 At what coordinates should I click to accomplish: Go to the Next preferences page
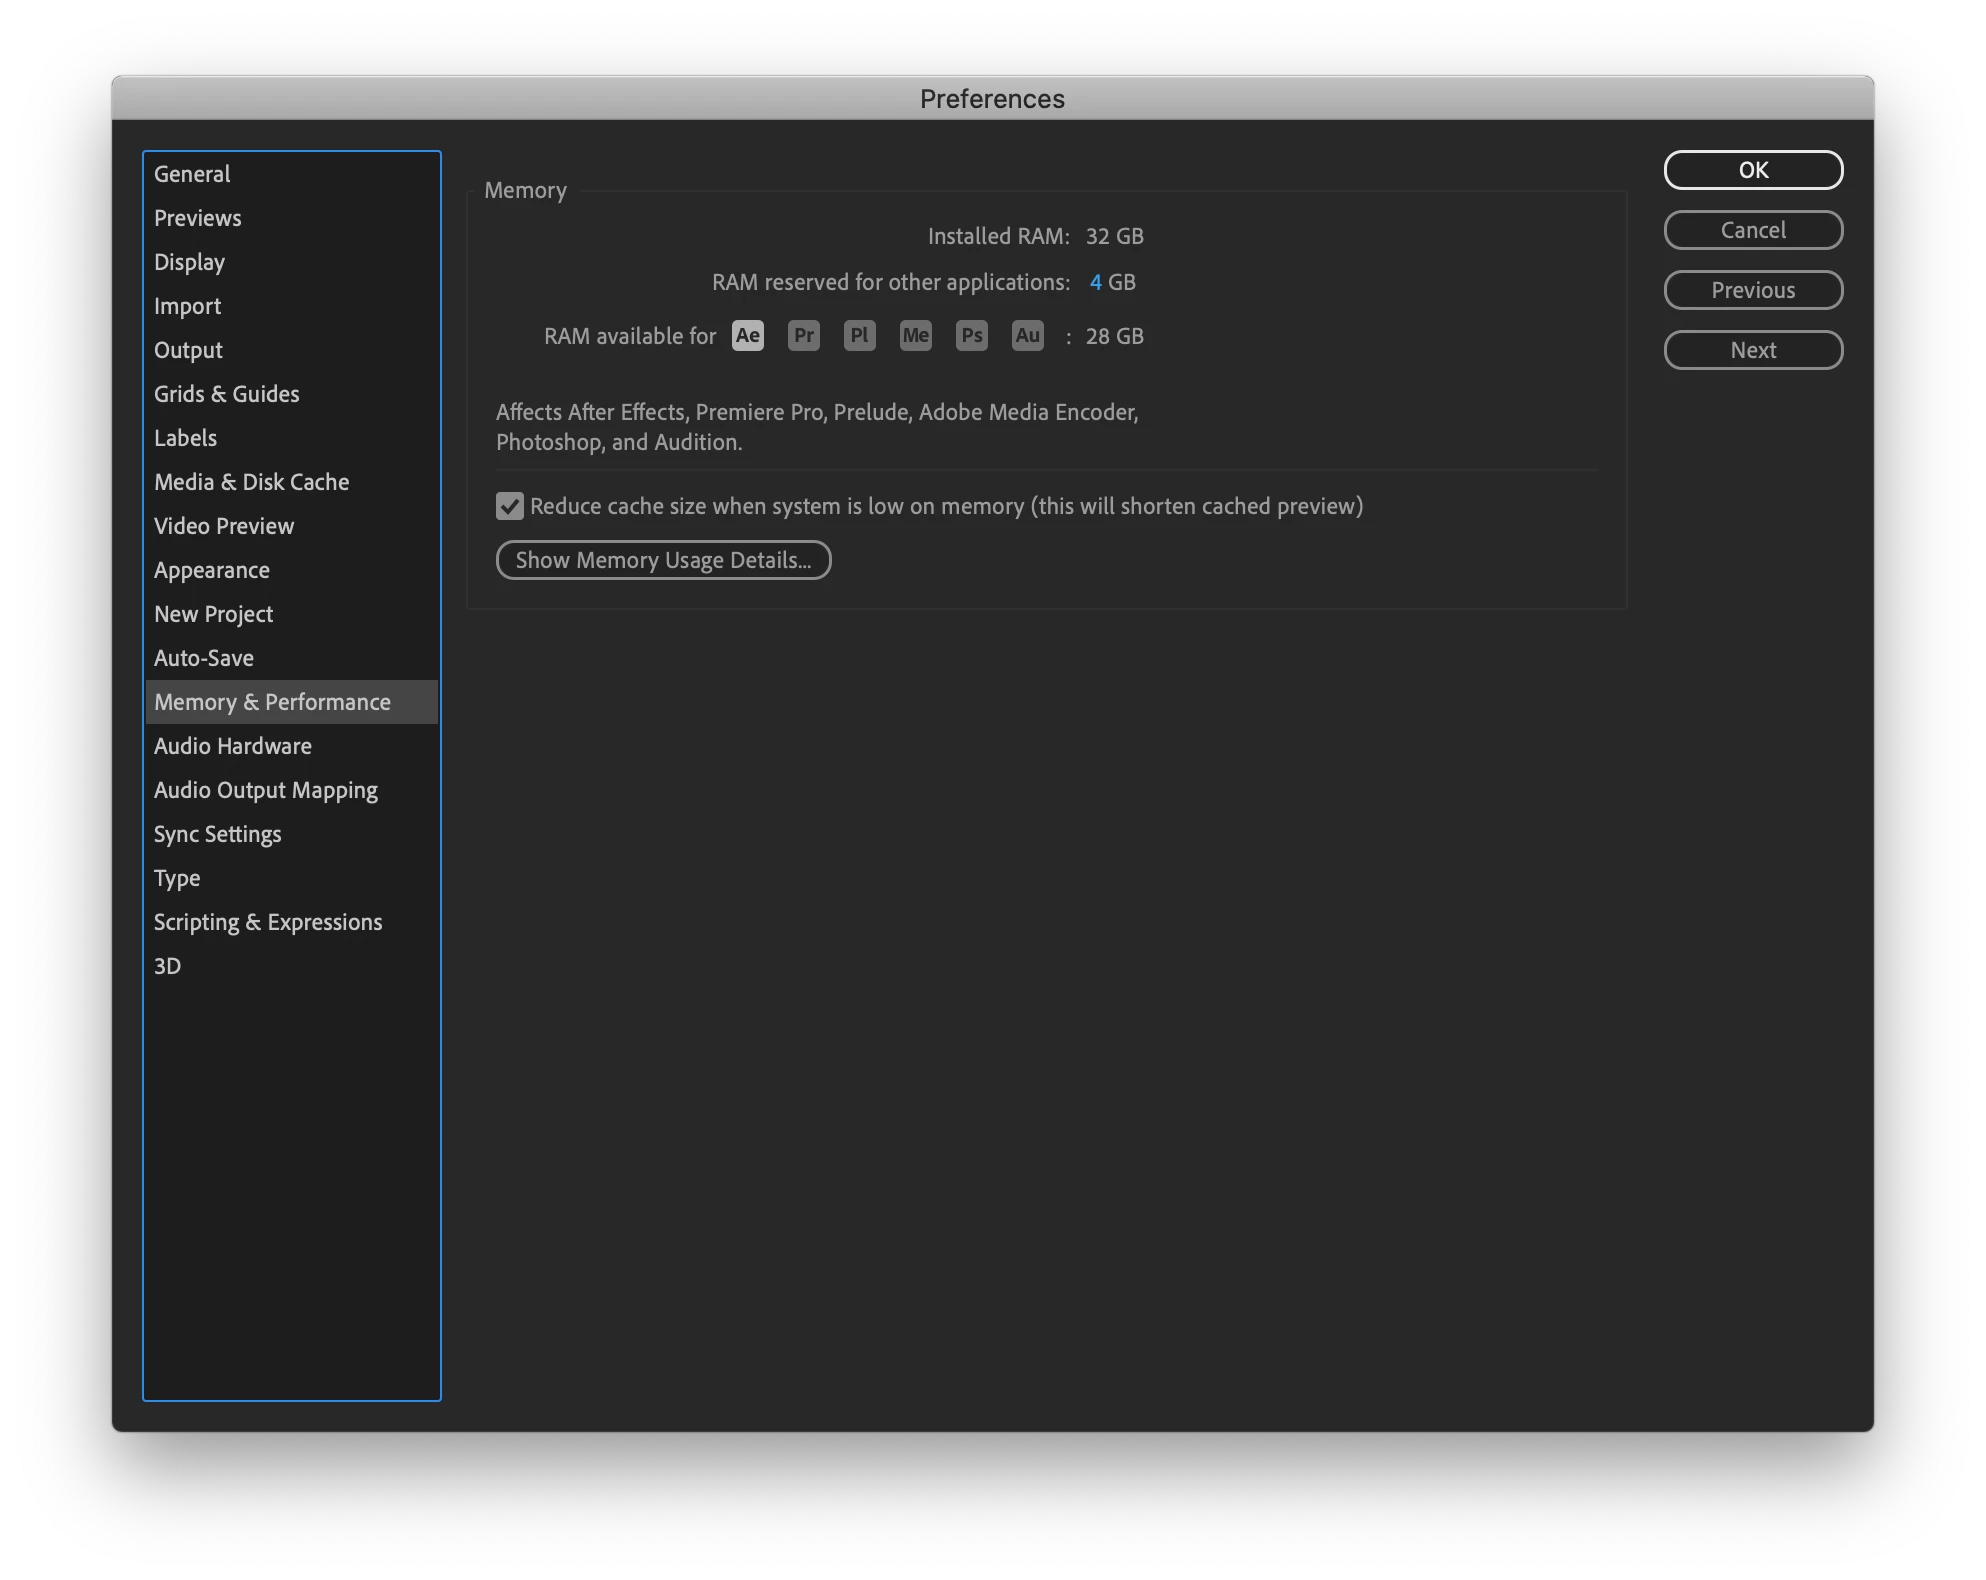point(1752,350)
